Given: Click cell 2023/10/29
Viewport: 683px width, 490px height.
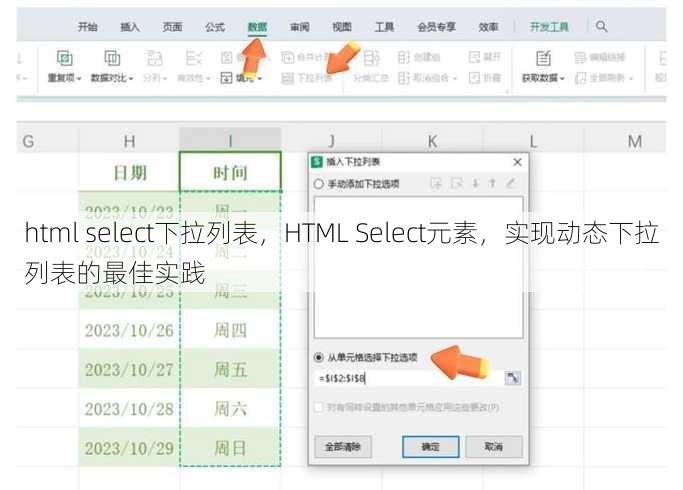Looking at the screenshot, I should coord(129,448).
